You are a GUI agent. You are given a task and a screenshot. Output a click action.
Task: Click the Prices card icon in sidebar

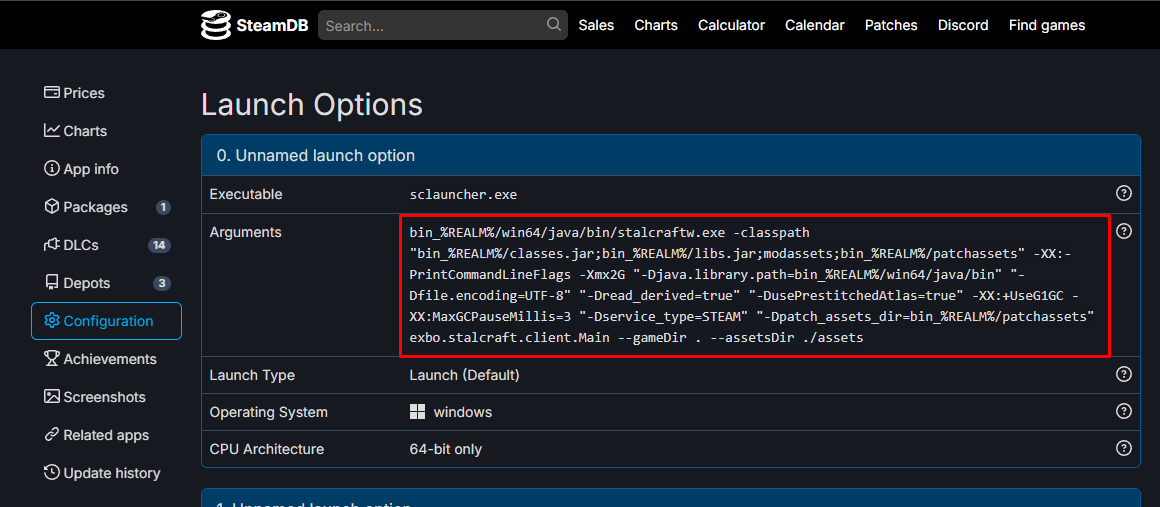pos(52,93)
